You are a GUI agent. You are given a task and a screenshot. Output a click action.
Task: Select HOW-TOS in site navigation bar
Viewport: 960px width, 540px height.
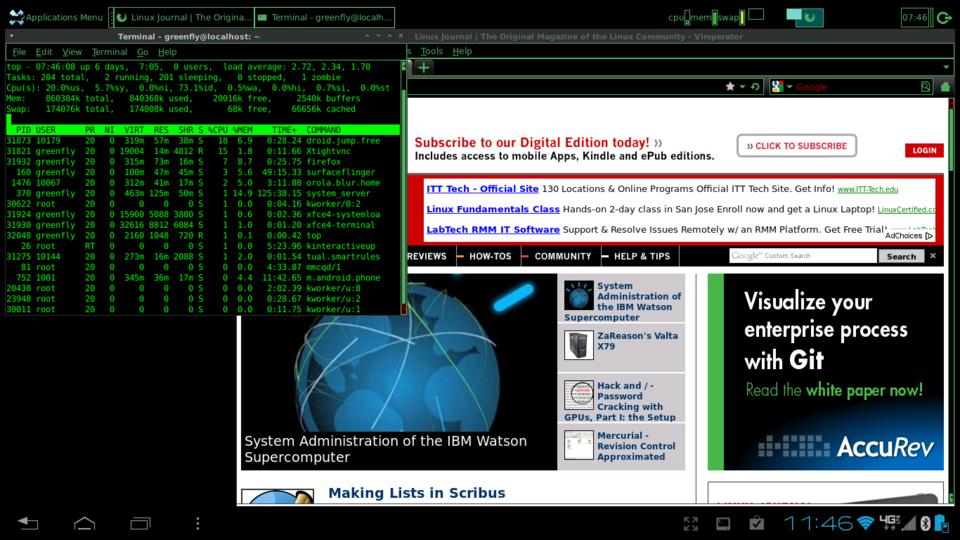489,256
